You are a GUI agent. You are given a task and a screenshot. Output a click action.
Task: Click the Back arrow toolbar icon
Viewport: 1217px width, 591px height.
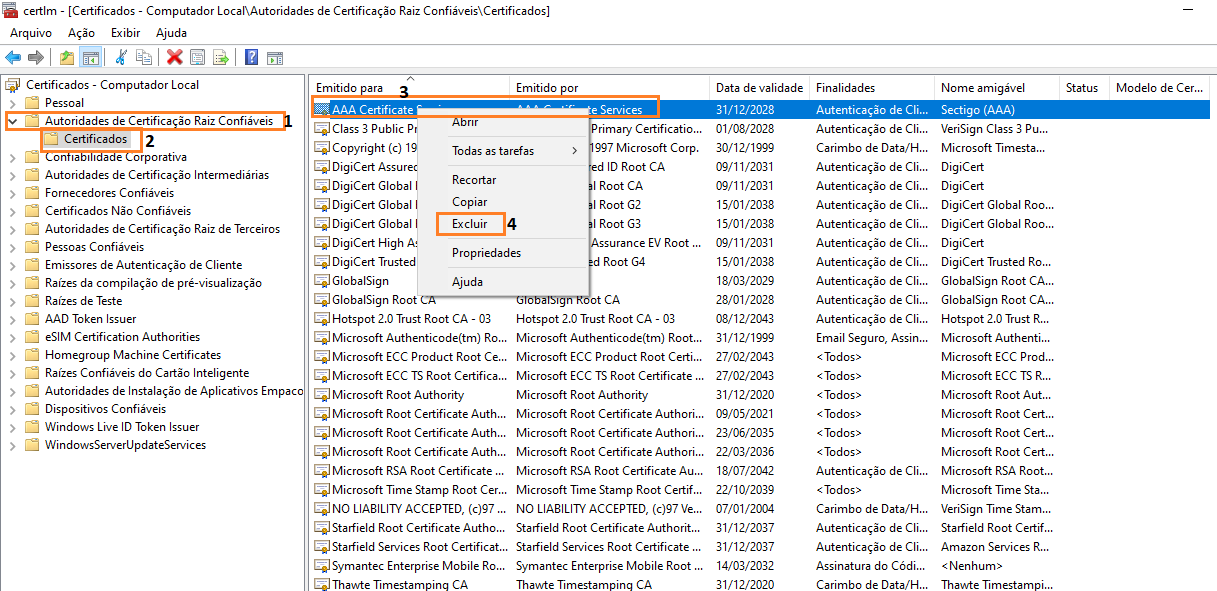pos(13,57)
